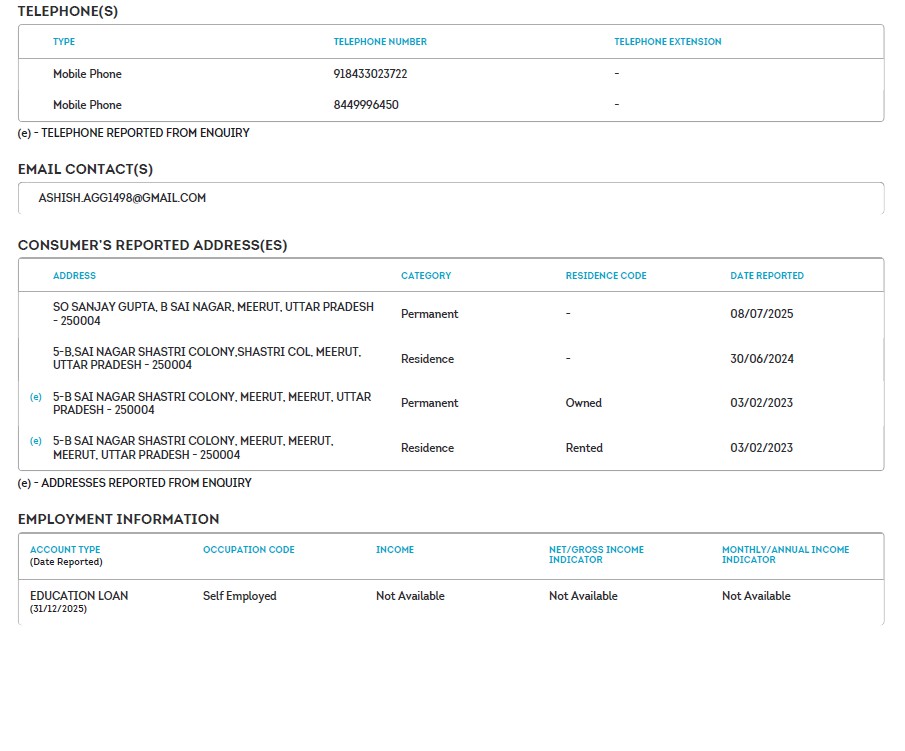This screenshot has width=905, height=751.
Task: Click the Employment Information section heading
Action: [118, 519]
